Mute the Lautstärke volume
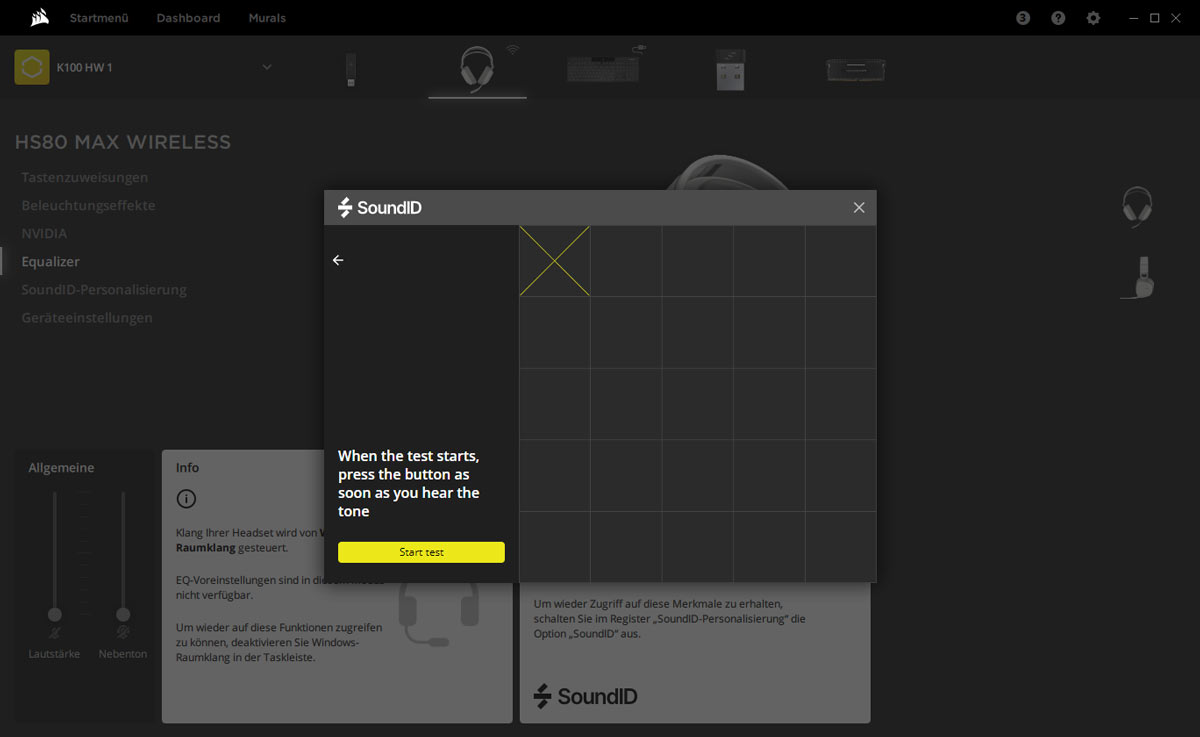The height and width of the screenshot is (737, 1200). coord(55,633)
